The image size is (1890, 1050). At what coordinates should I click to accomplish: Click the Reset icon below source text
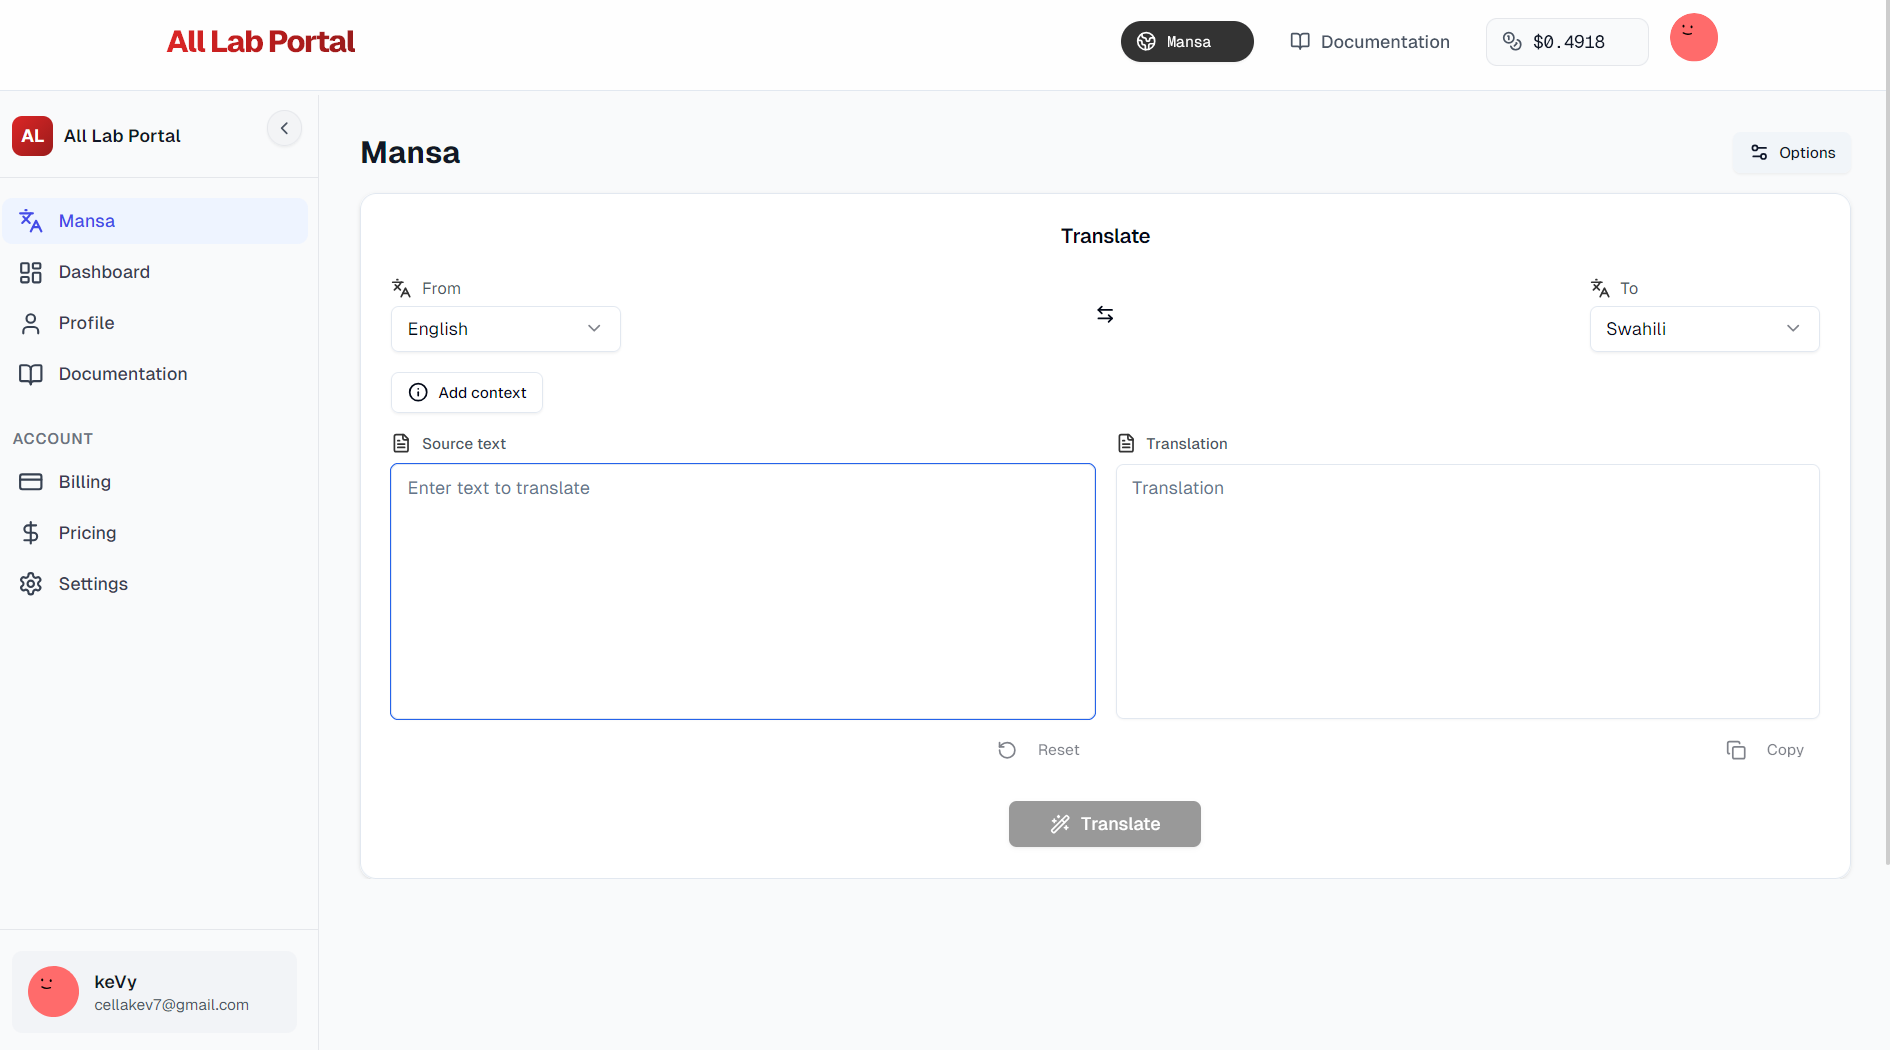(1007, 750)
